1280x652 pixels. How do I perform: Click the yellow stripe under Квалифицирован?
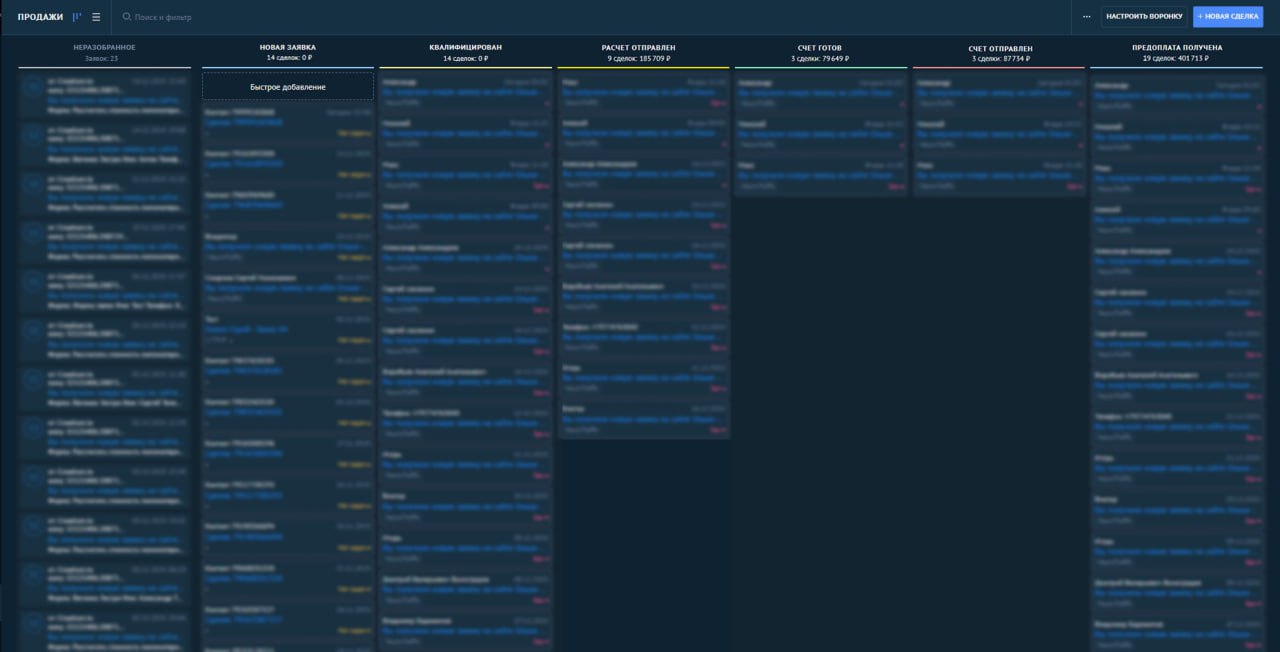466,68
